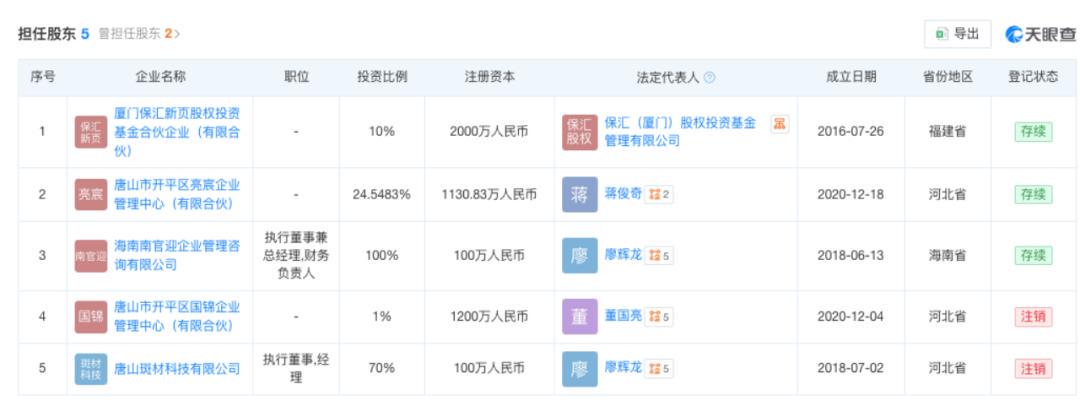
Task: Open the fund badge icon beside 保汇股权投资基金
Action: tap(778, 124)
